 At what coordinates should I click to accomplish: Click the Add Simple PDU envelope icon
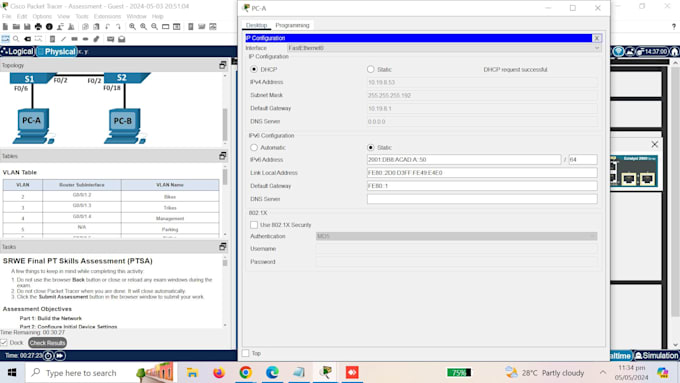pos(111,39)
